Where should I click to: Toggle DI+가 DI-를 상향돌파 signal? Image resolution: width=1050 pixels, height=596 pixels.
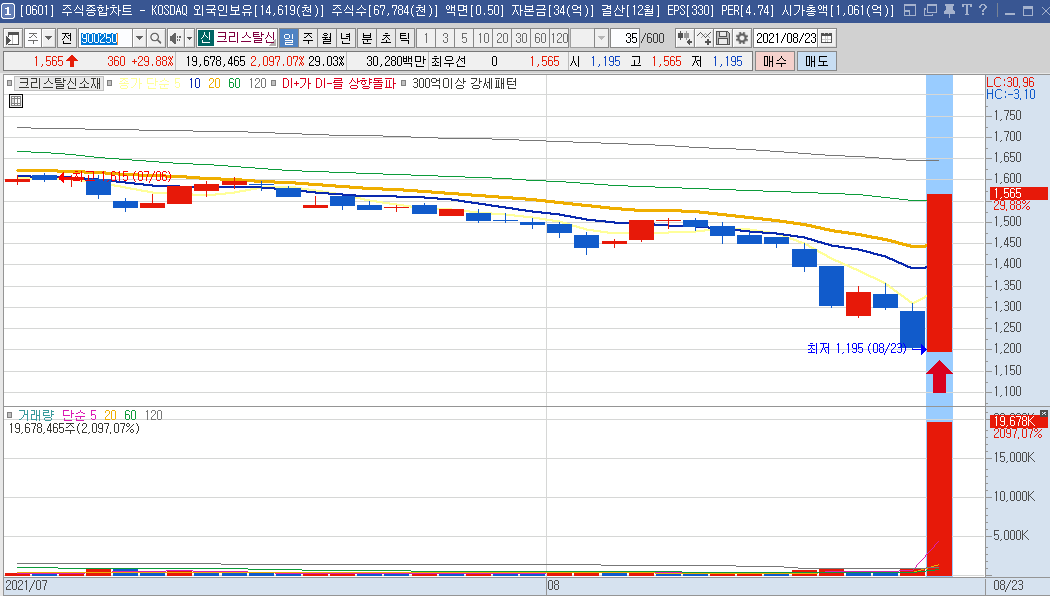[x=339, y=84]
